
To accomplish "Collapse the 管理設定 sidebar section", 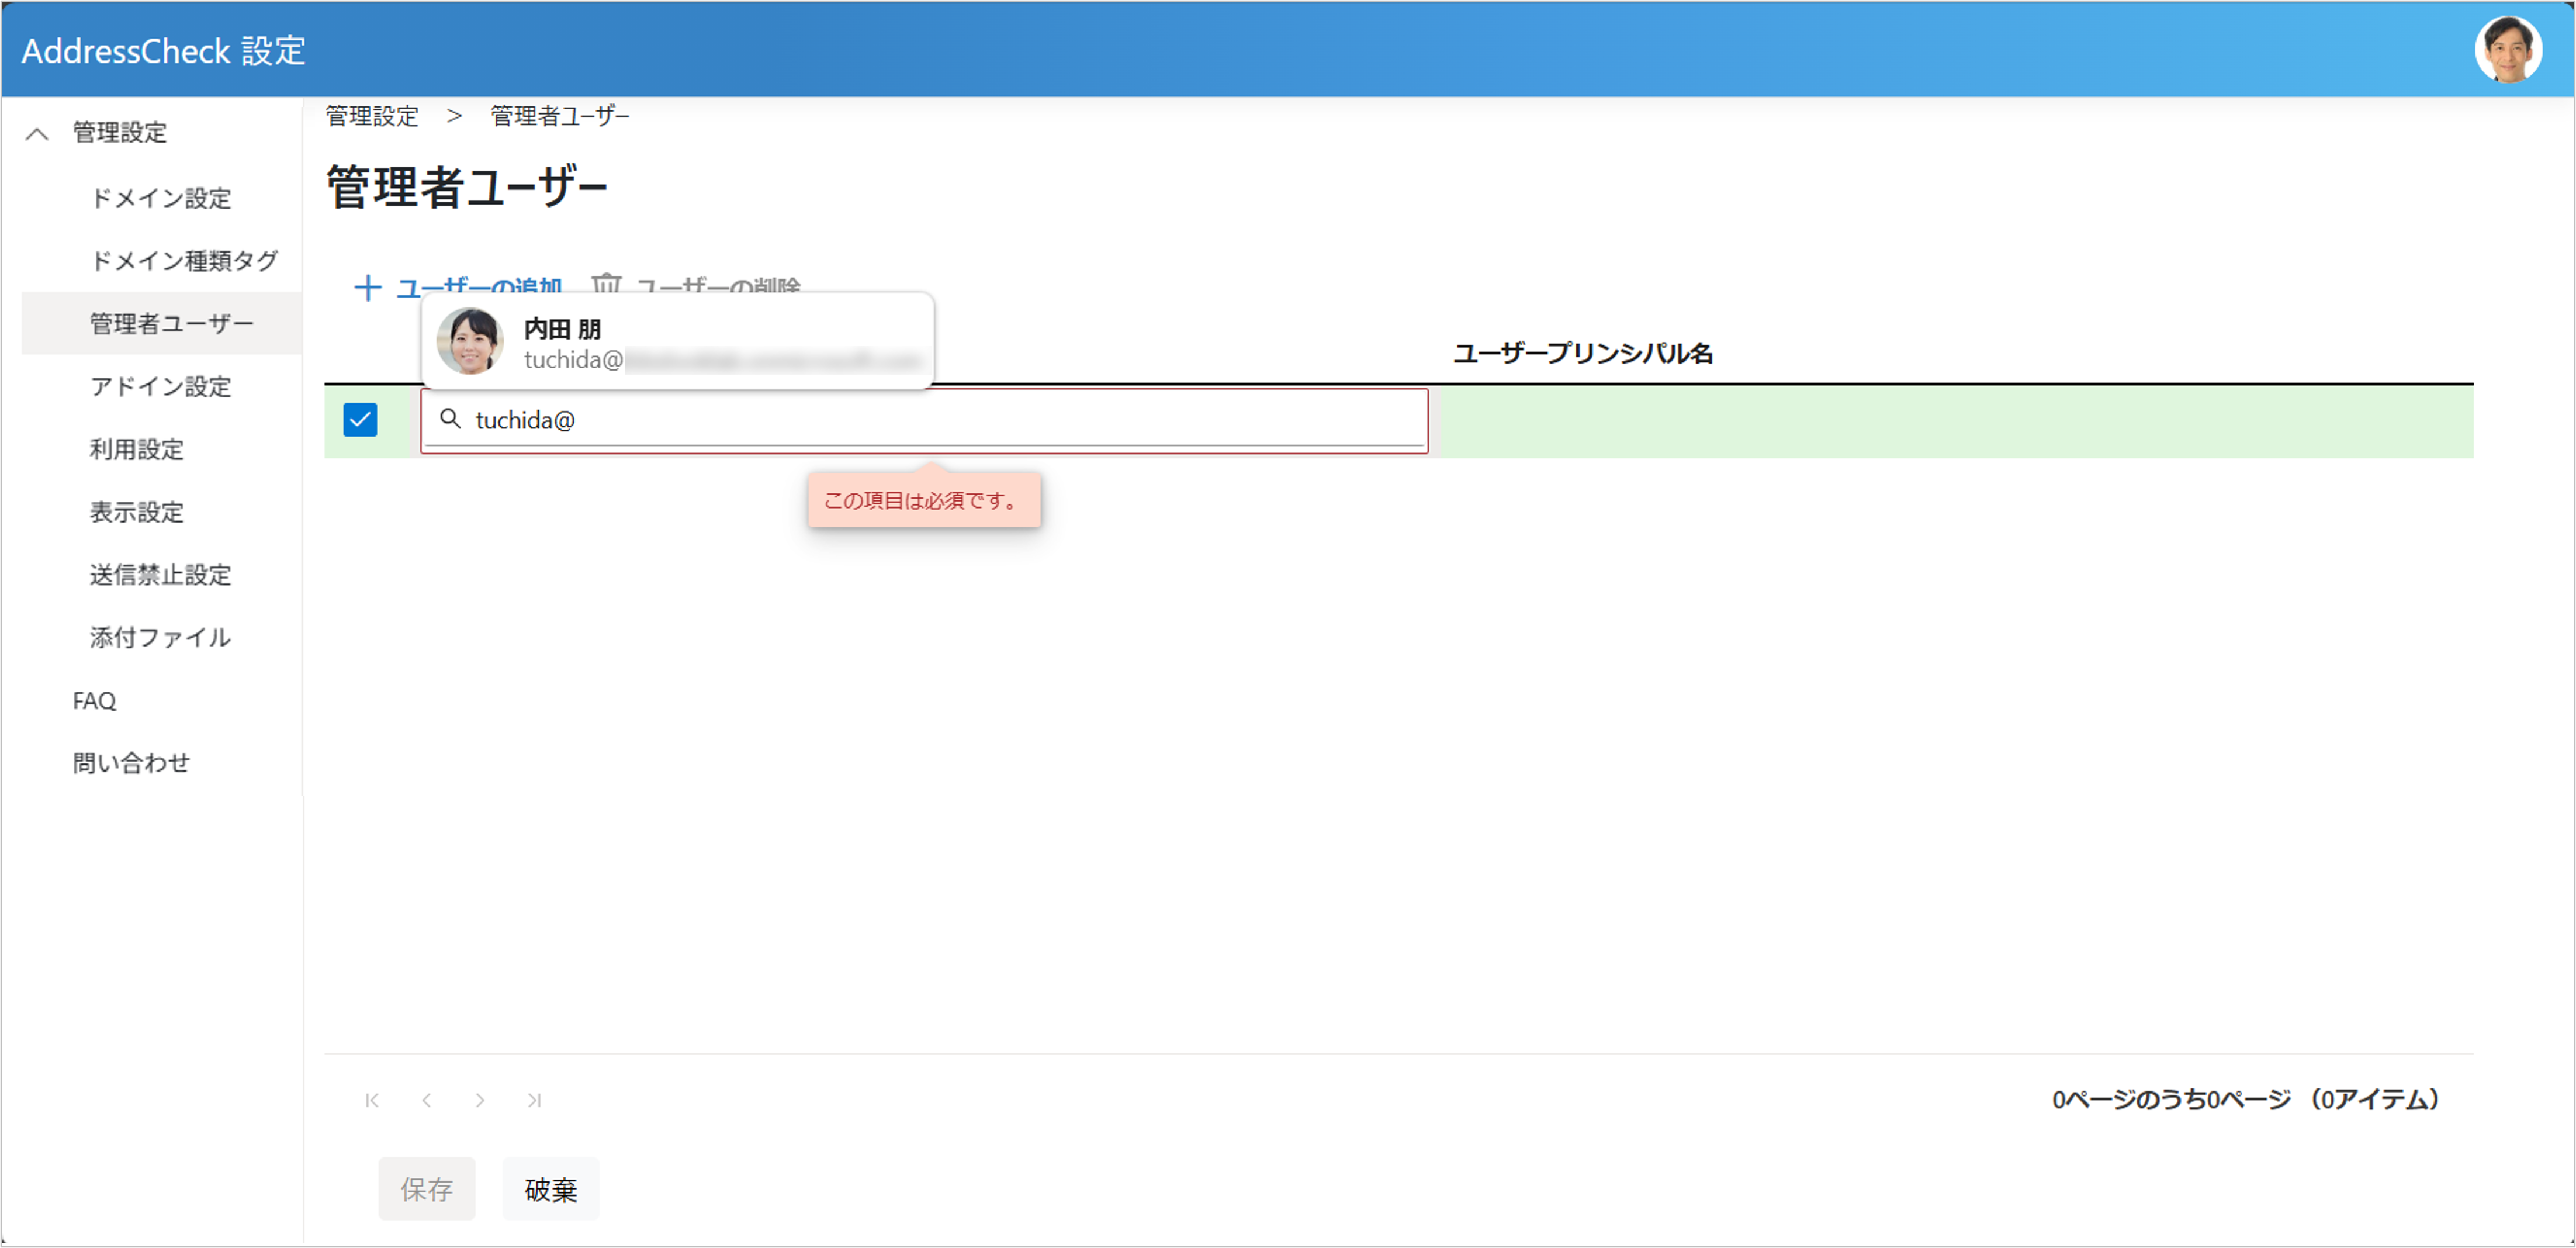I will pos(37,133).
